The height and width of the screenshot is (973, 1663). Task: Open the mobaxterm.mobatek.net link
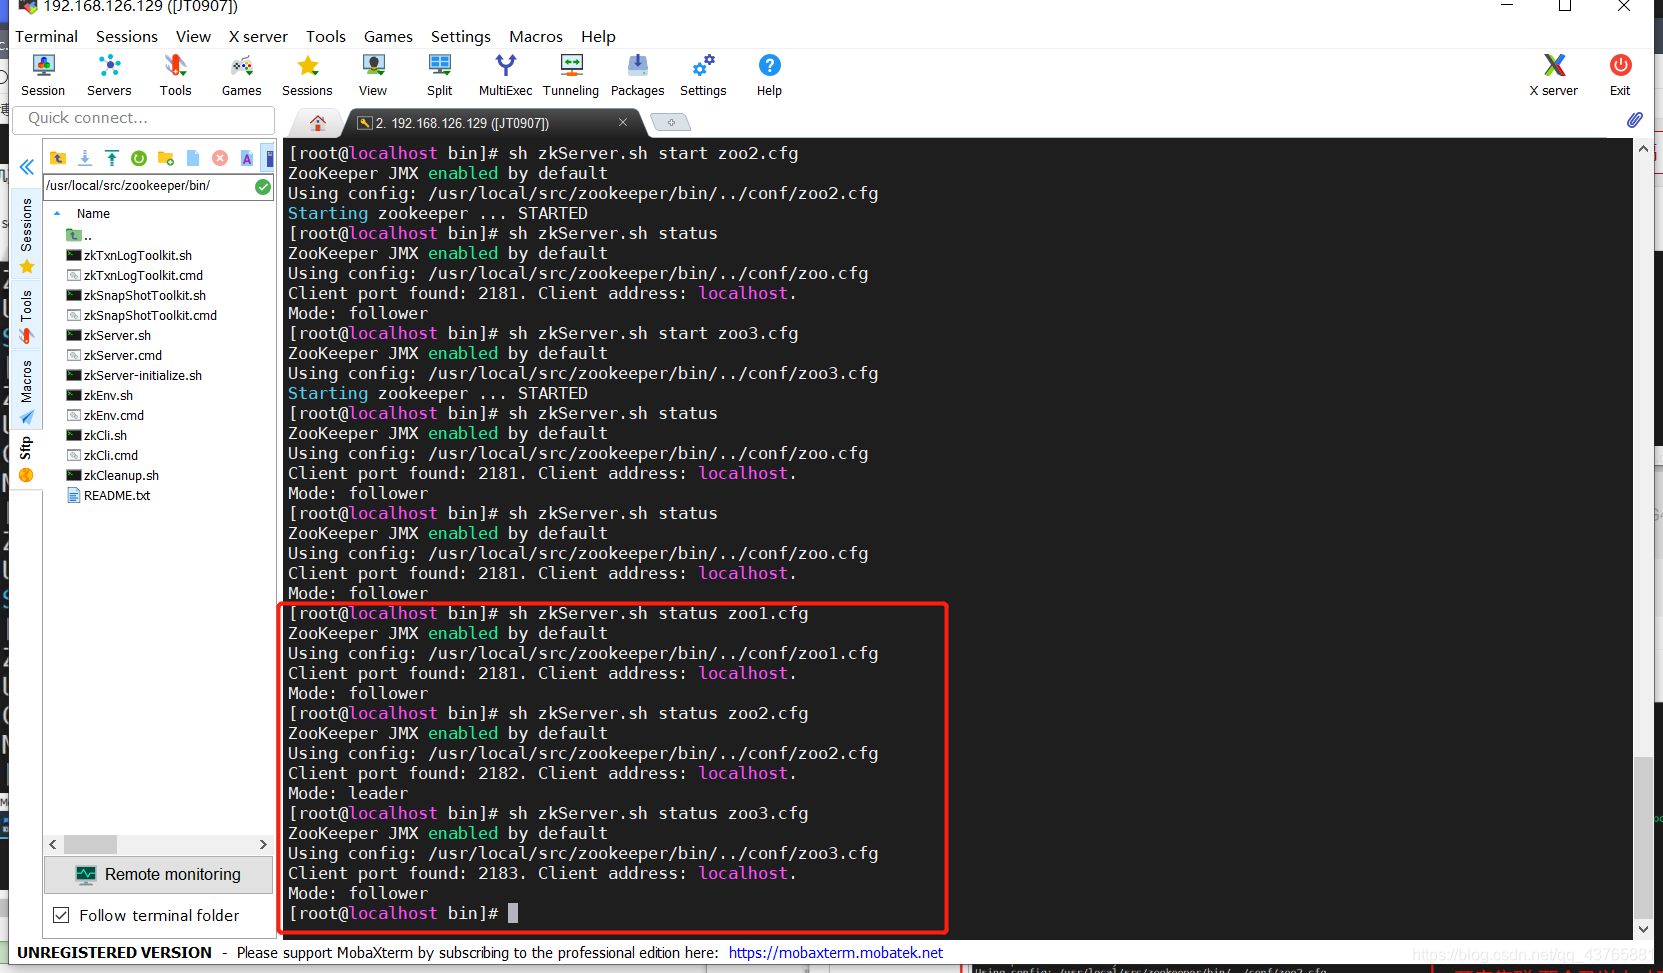835,952
